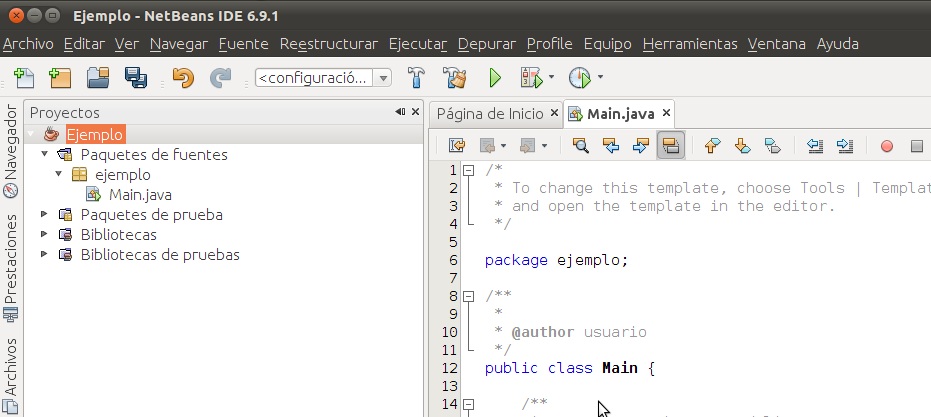The image size is (931, 417).
Task: Build the project with the hammer icon
Action: [418, 77]
